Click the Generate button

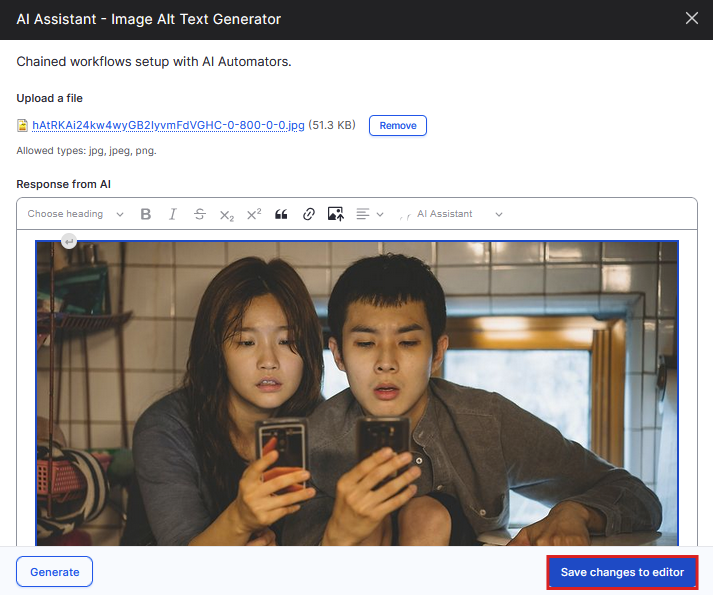coord(55,572)
